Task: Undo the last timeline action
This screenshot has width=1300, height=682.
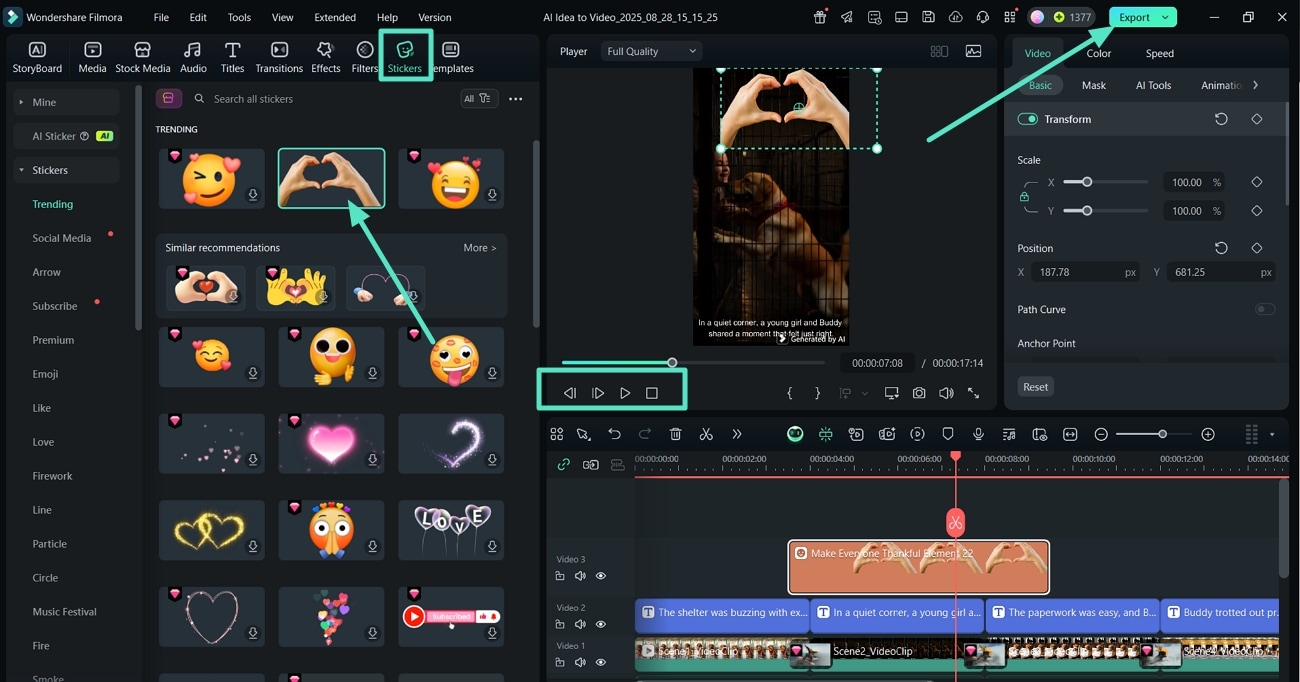Action: [614, 434]
